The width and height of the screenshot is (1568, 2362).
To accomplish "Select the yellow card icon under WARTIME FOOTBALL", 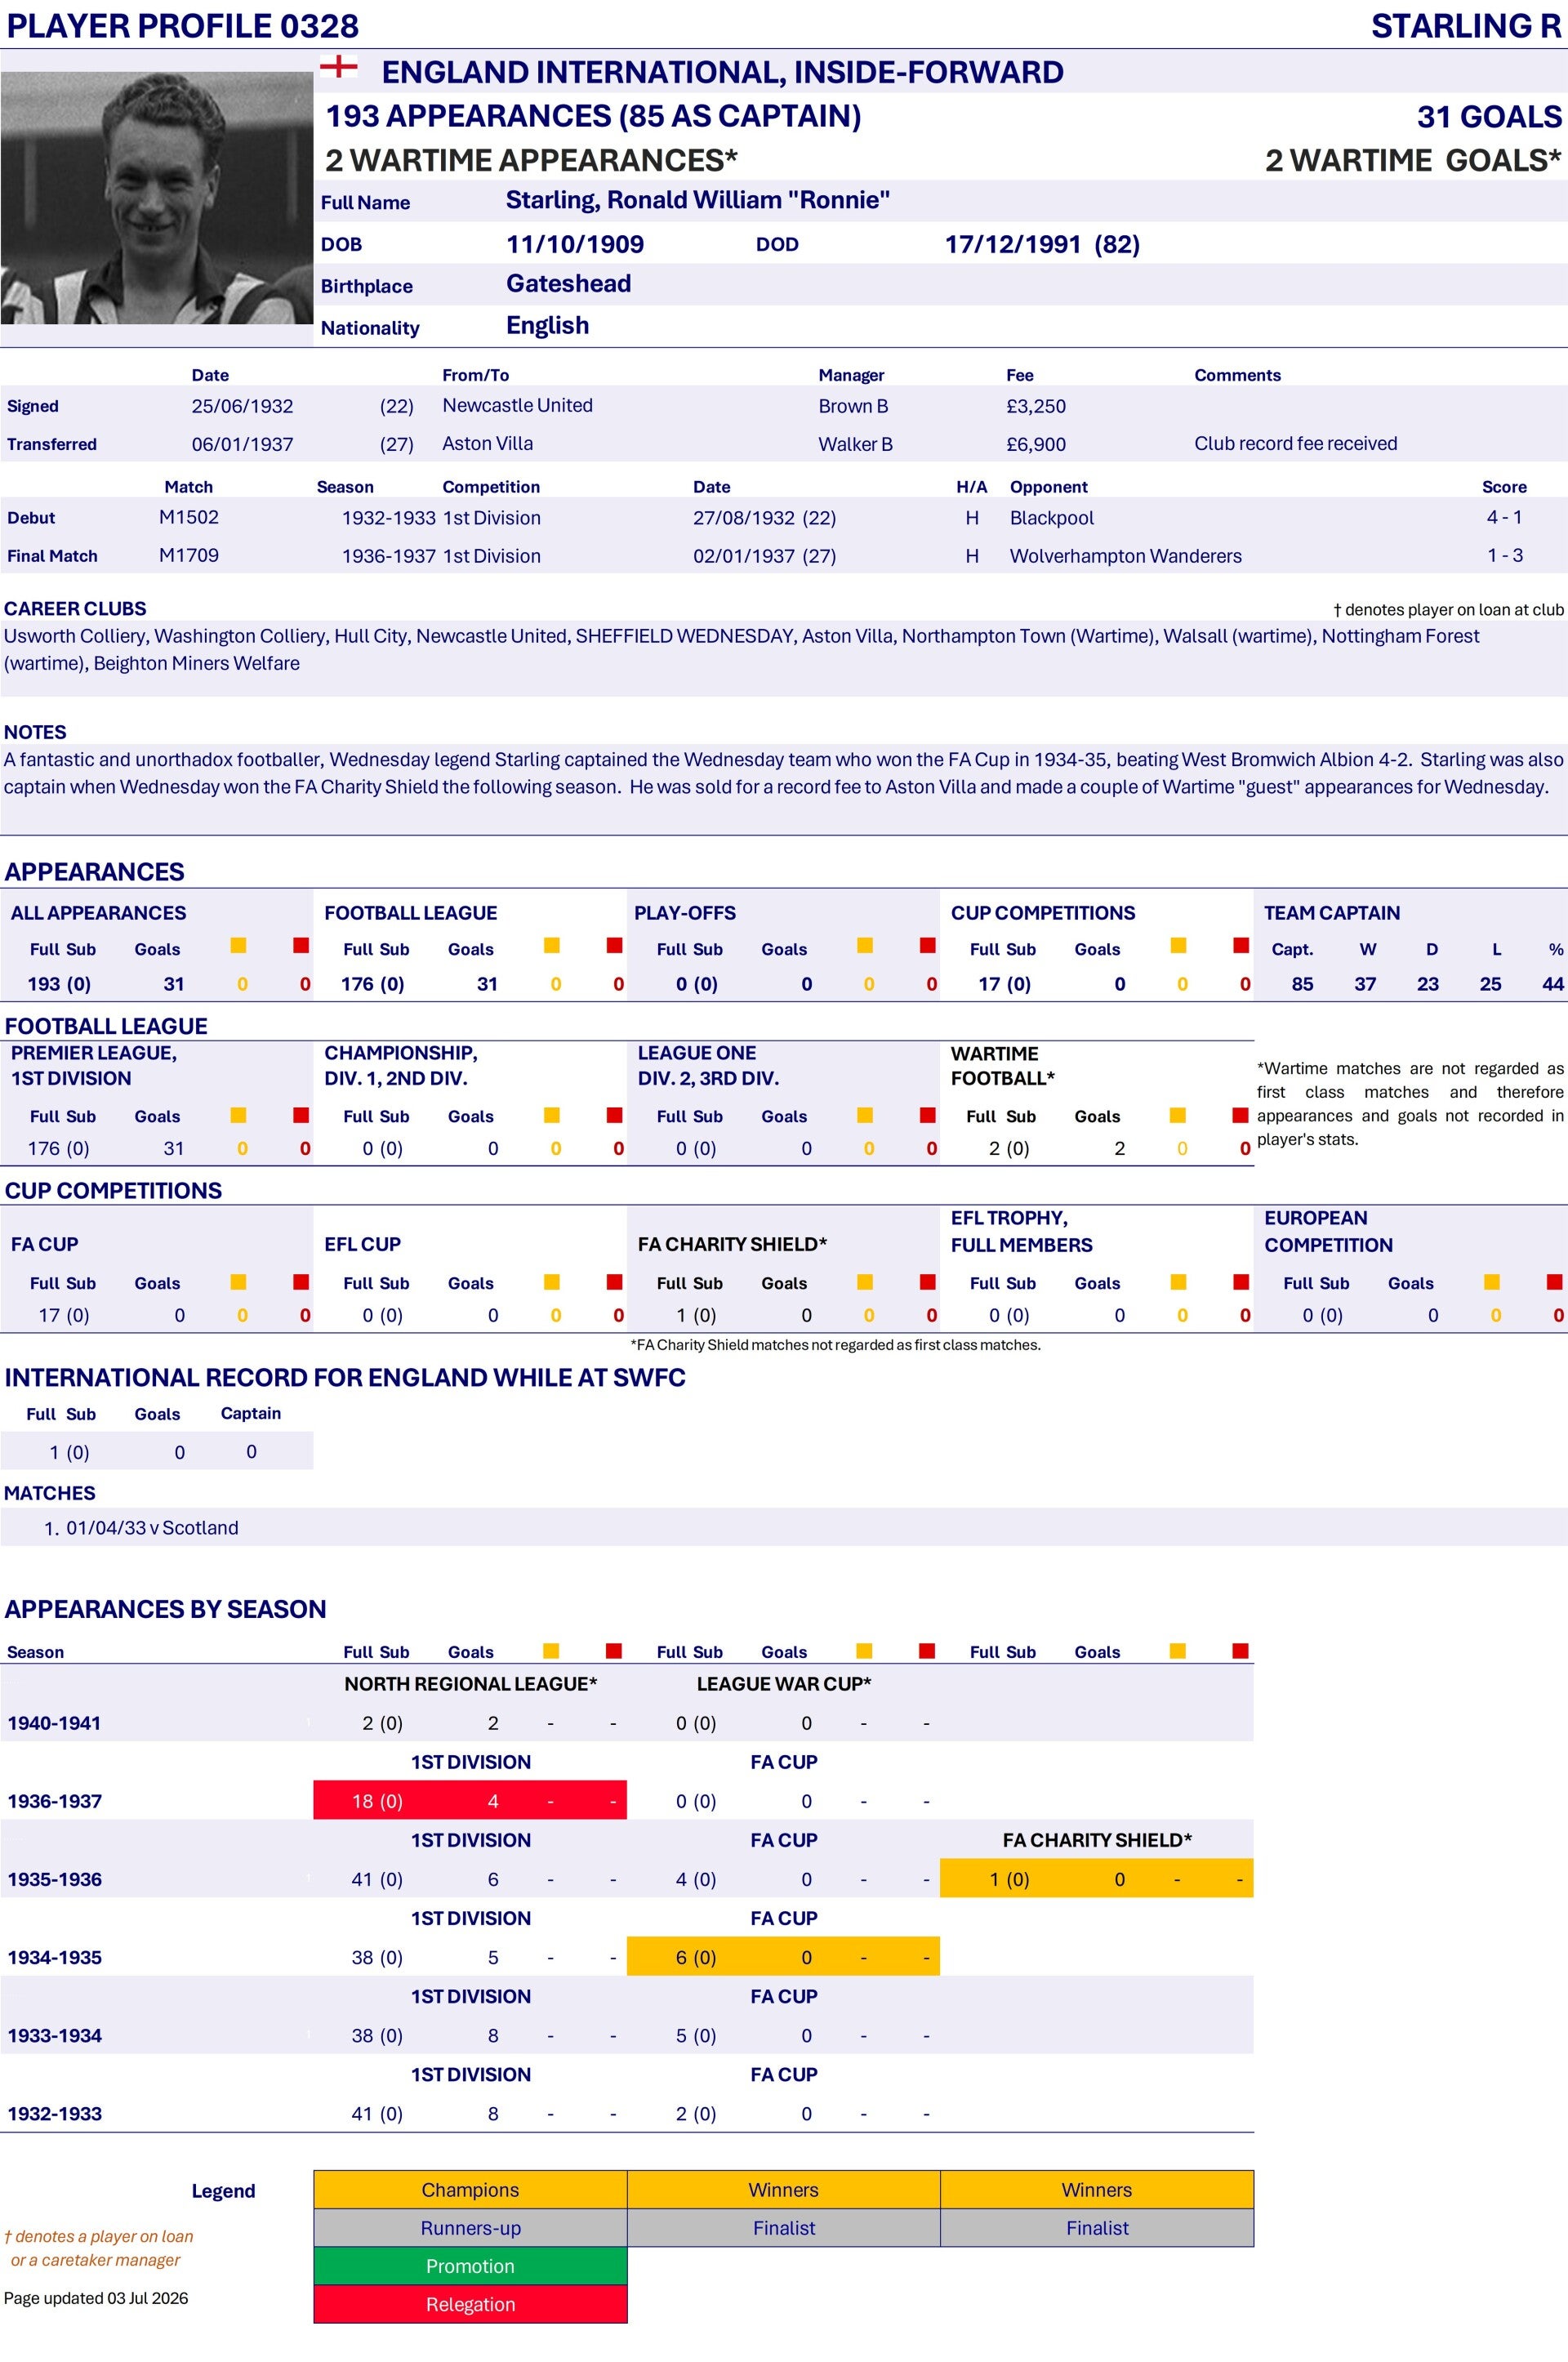I will pyautogui.click(x=1178, y=1115).
